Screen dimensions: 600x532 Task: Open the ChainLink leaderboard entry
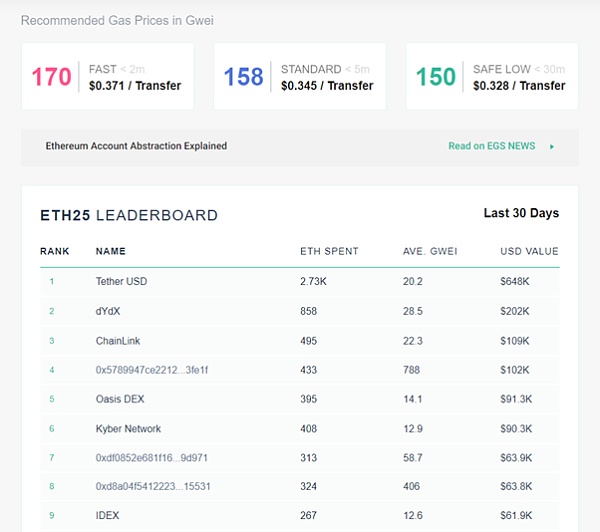click(x=118, y=341)
